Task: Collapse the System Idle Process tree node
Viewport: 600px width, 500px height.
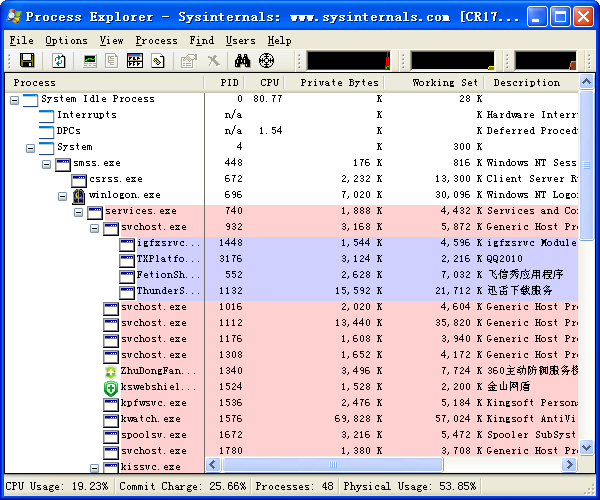Action: (x=15, y=99)
